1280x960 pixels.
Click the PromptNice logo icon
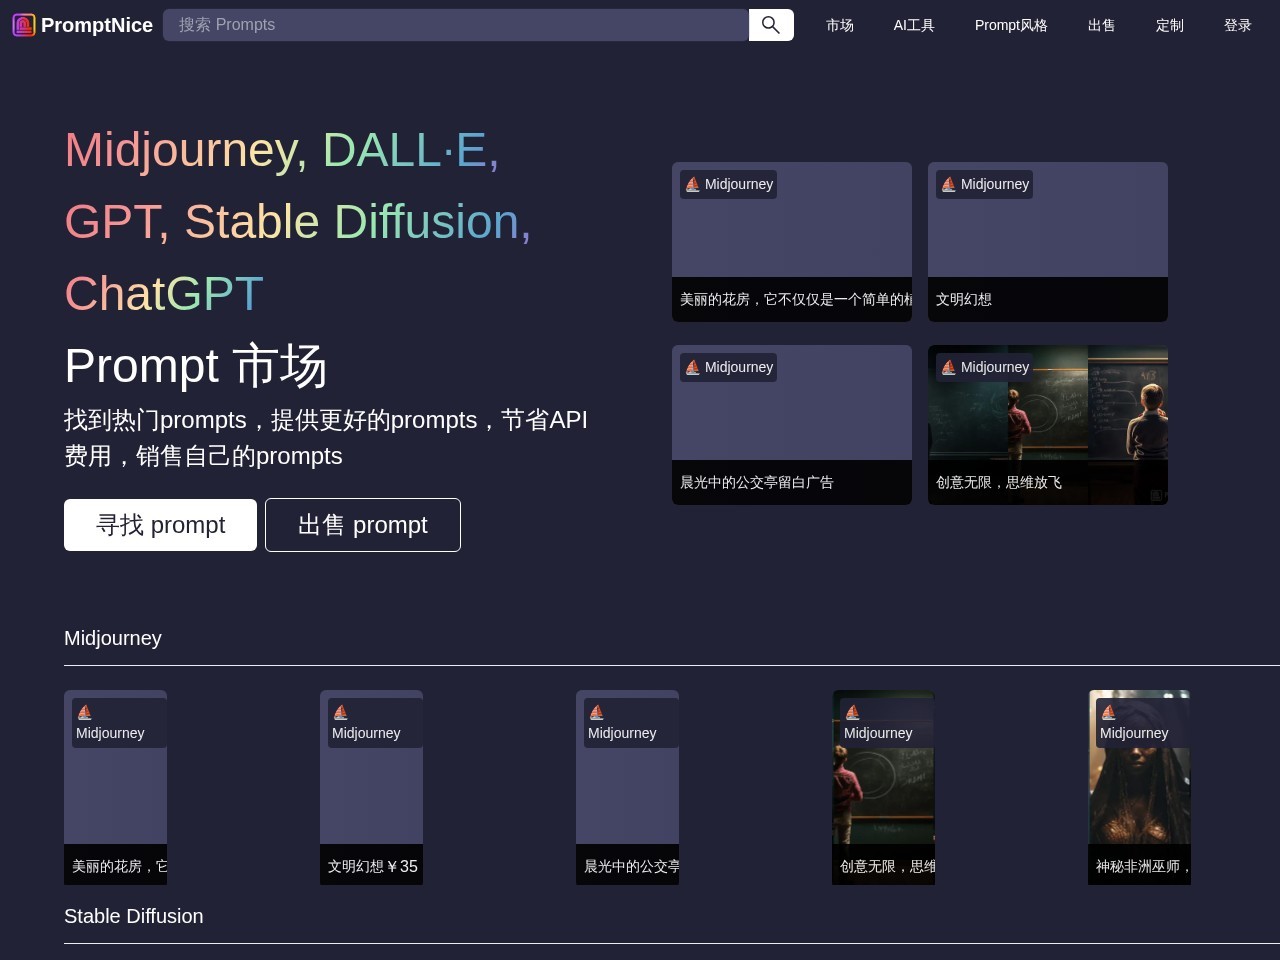tap(22, 24)
